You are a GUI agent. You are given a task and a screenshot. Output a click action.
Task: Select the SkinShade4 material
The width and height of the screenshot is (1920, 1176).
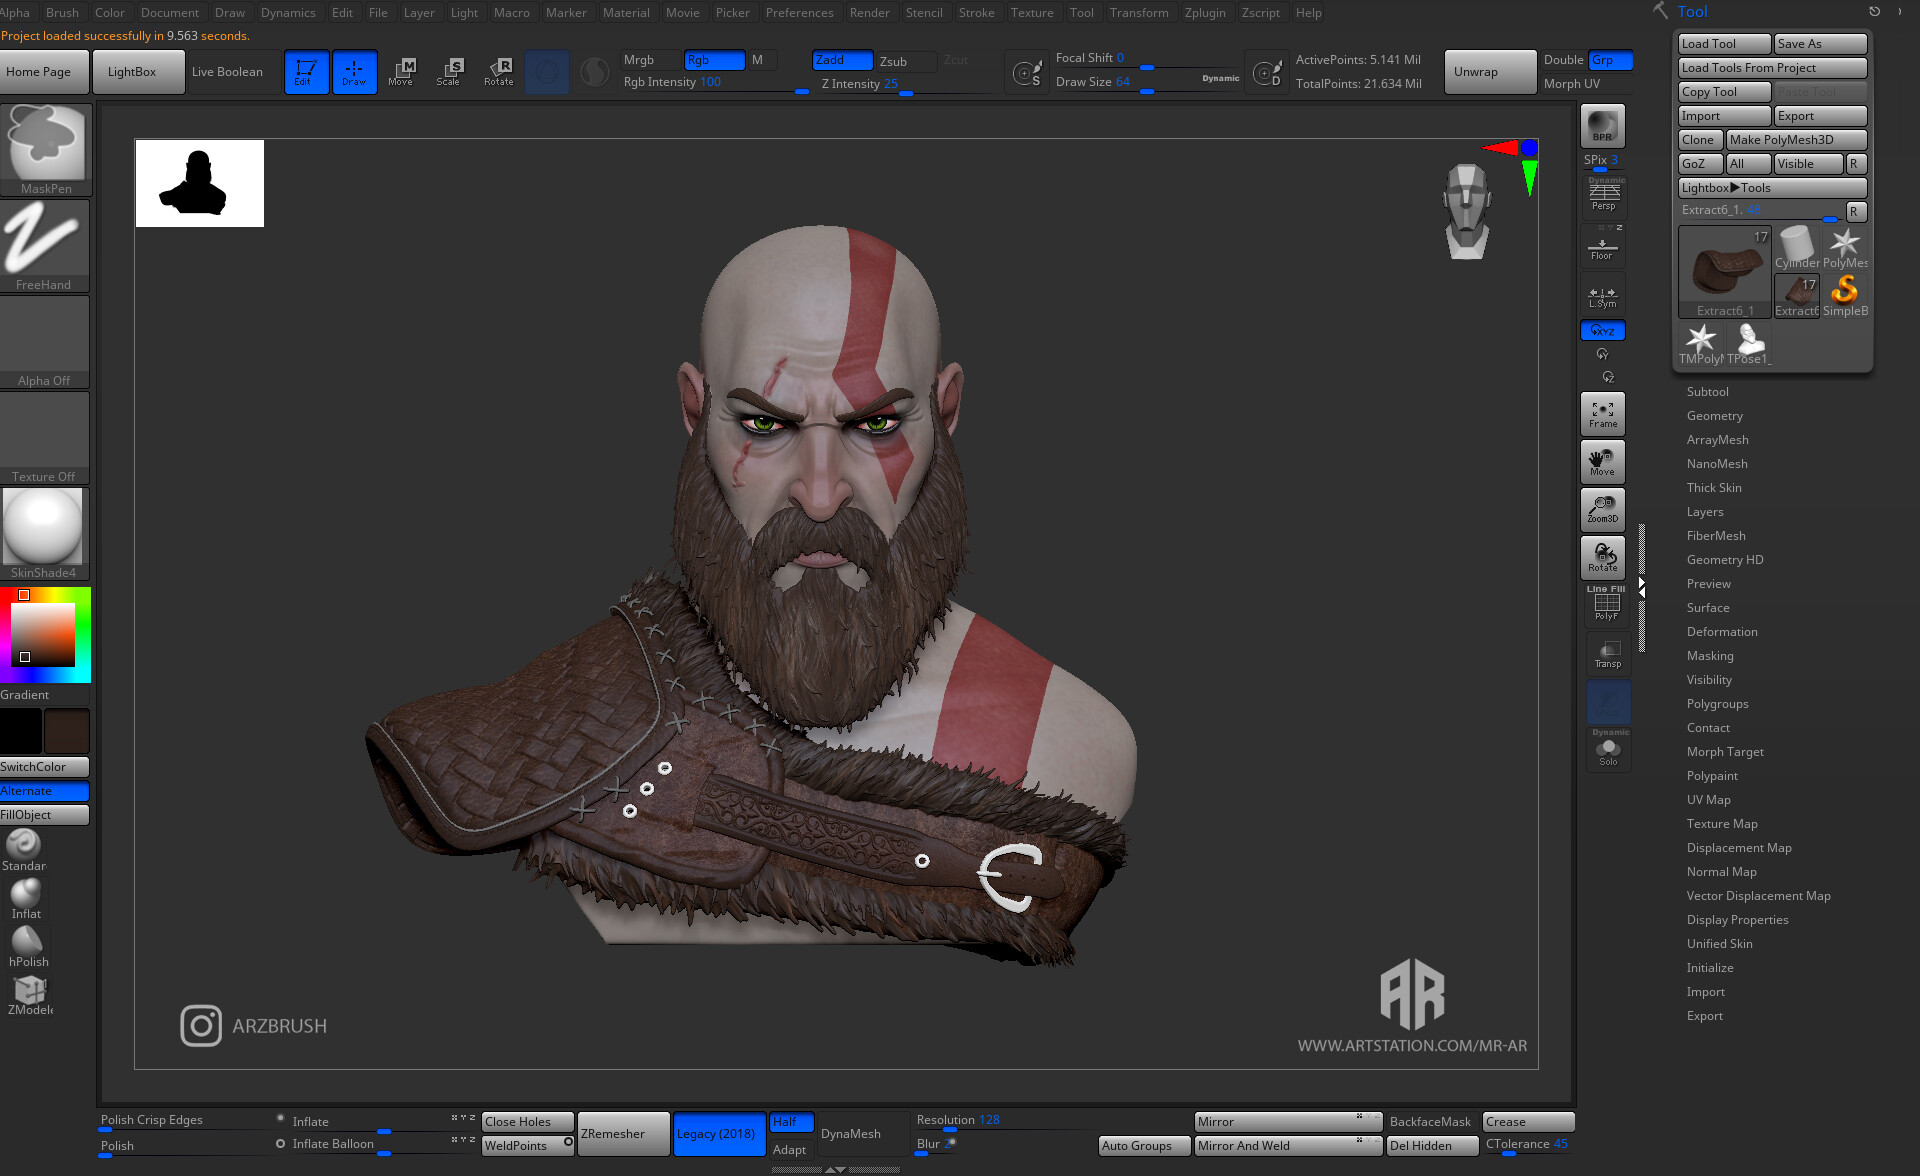(44, 525)
